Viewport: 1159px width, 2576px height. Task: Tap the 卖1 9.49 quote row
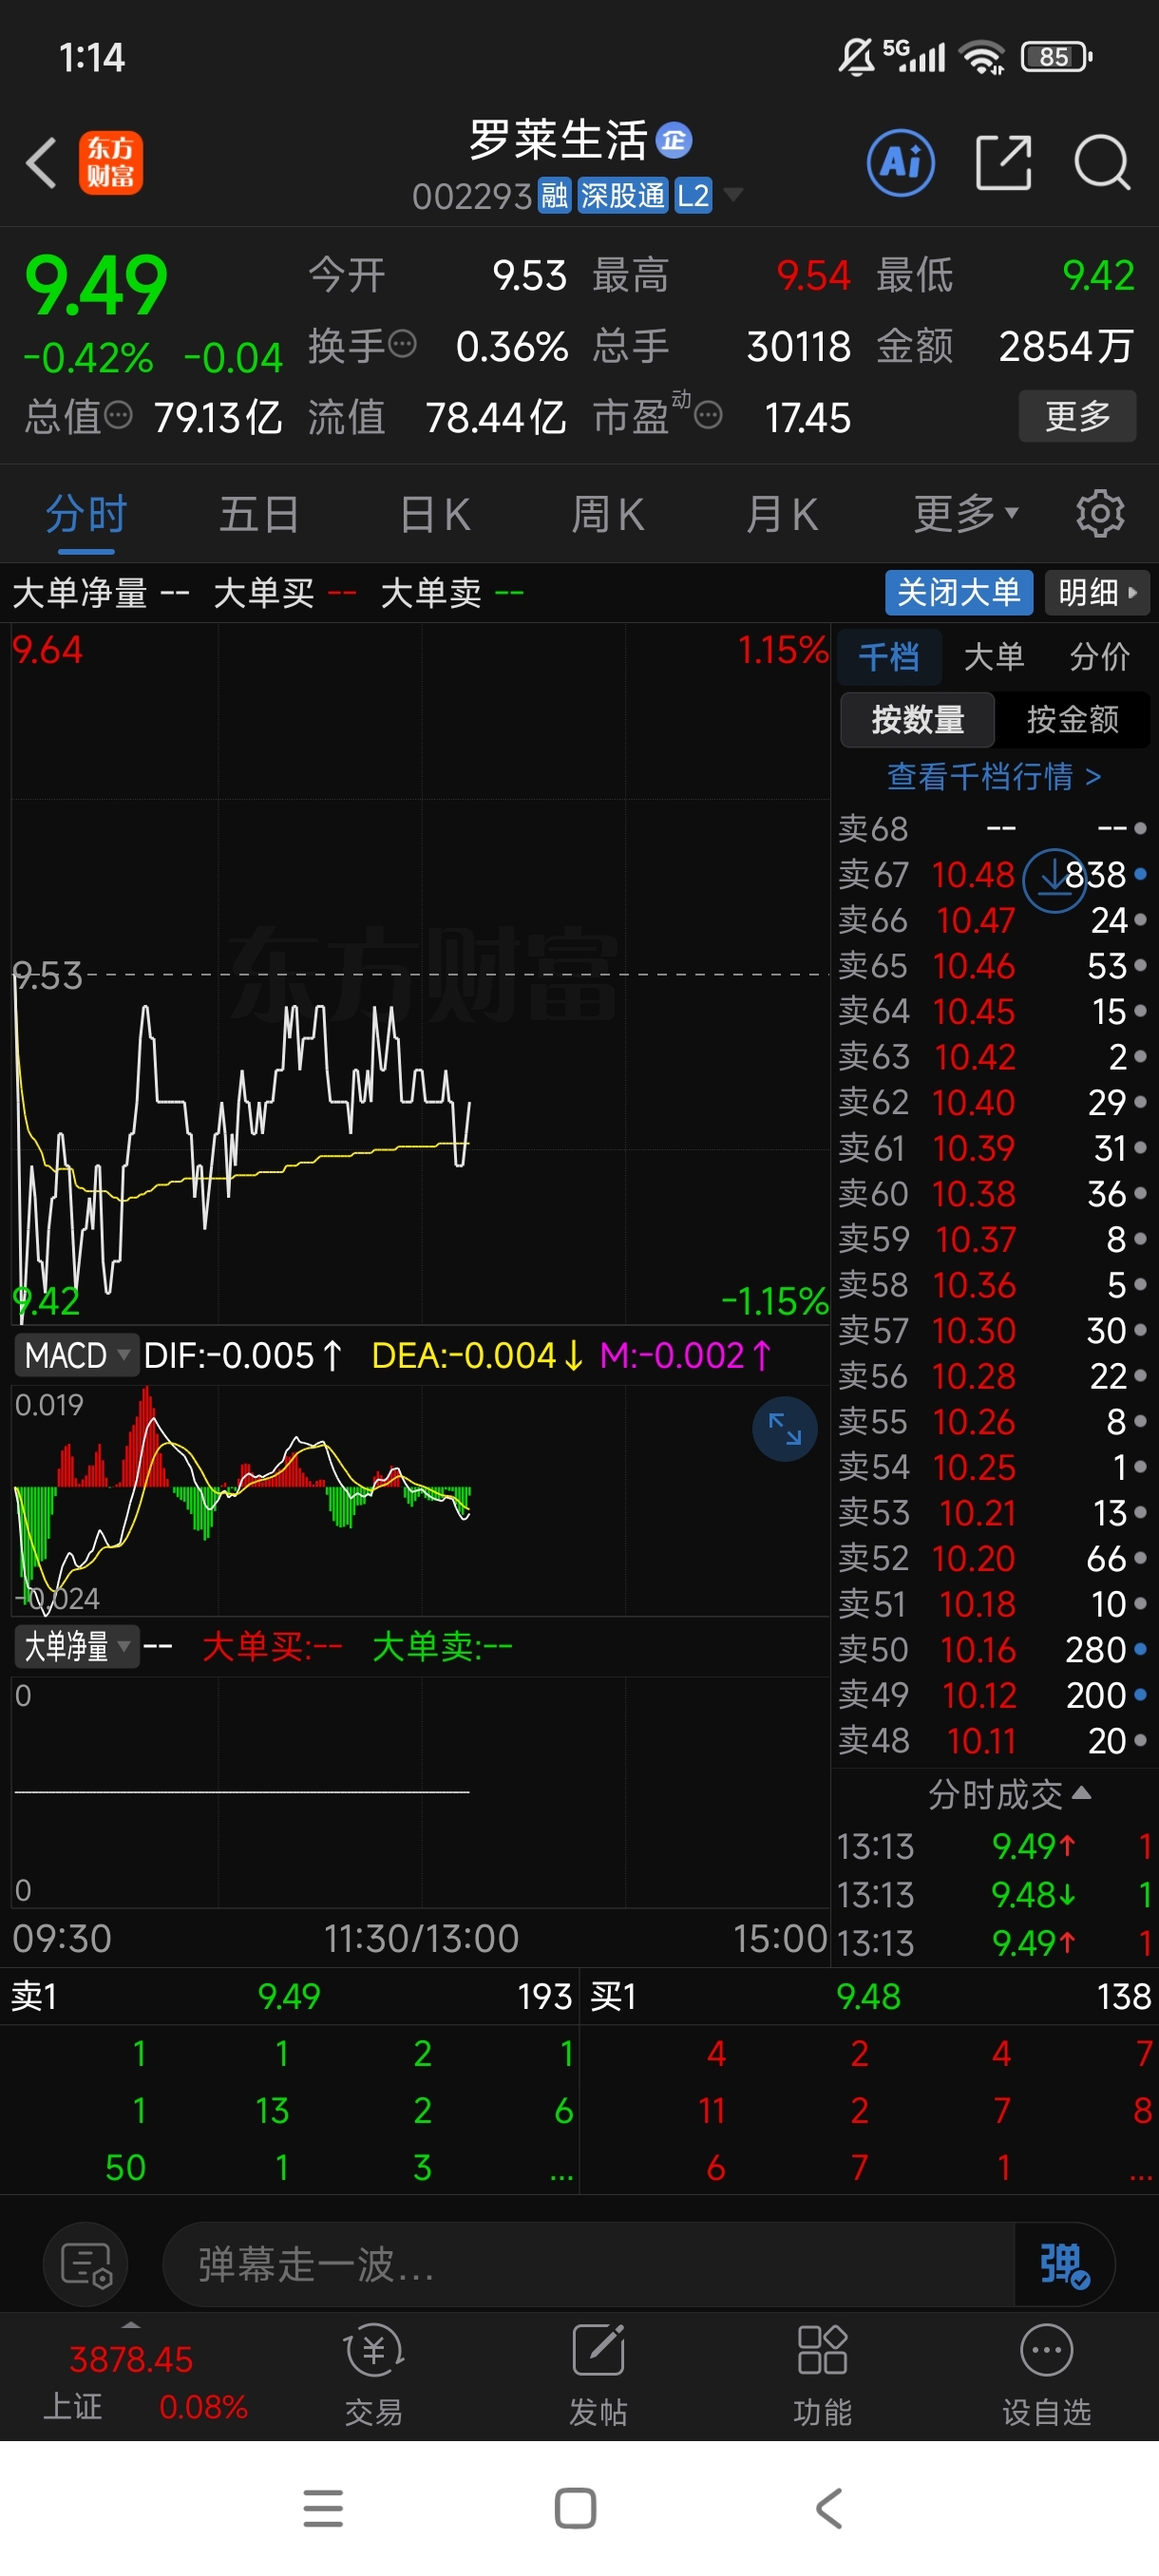click(x=290, y=1996)
